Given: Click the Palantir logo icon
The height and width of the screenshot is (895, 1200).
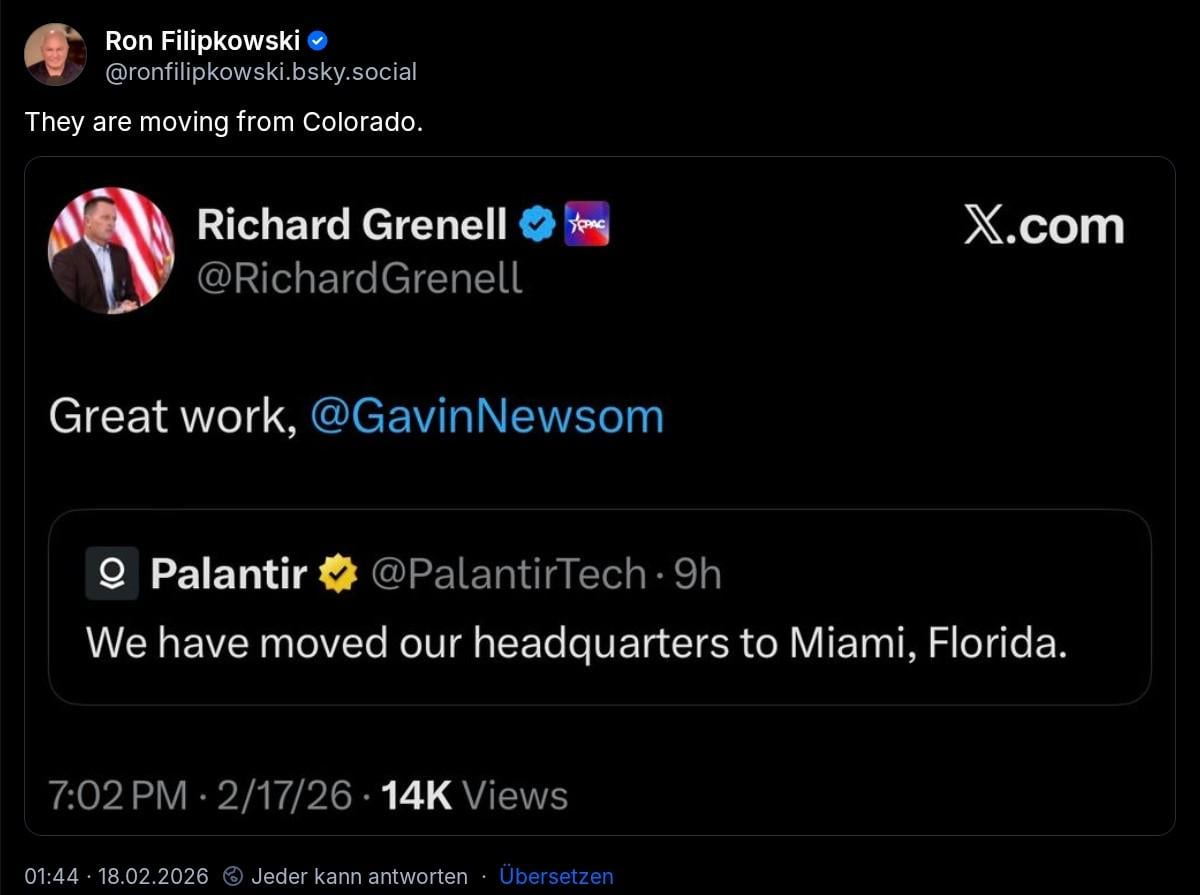Looking at the screenshot, I should [112, 574].
